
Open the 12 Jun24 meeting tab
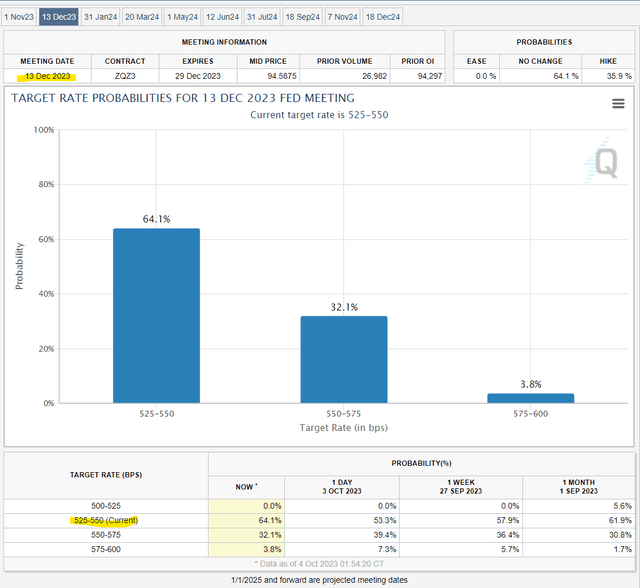222,17
